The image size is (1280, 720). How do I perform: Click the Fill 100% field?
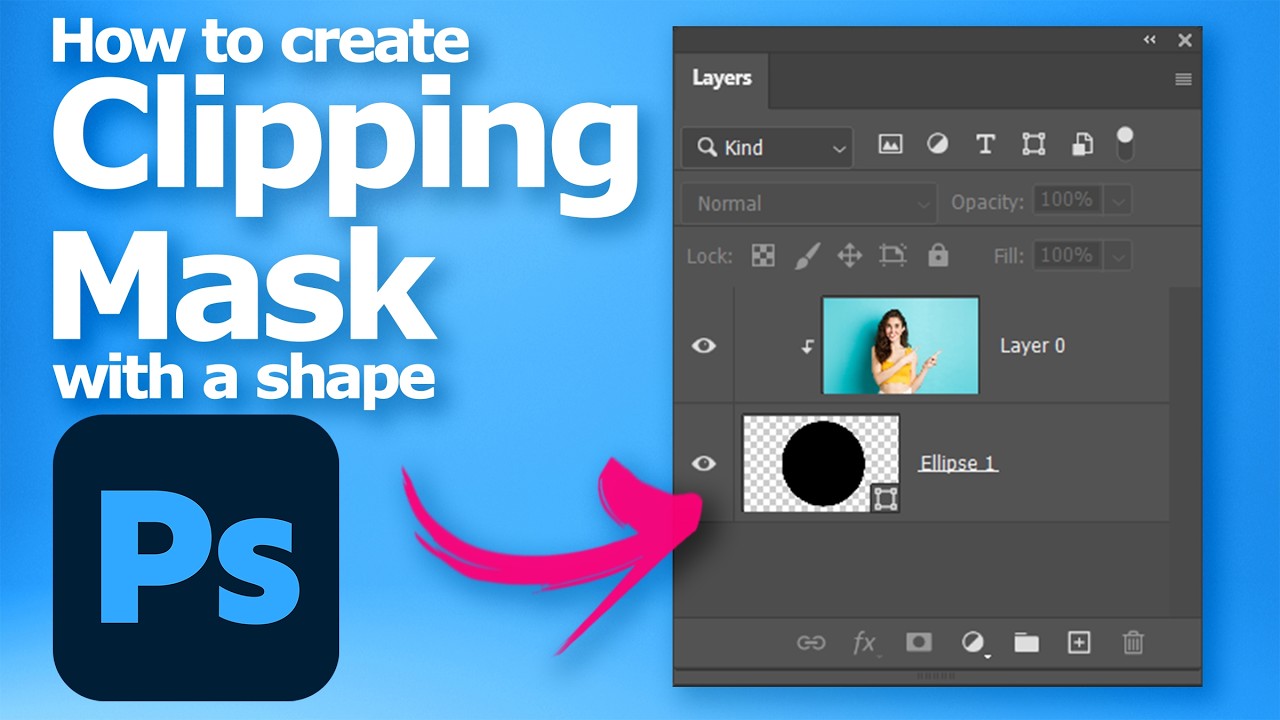click(1070, 256)
